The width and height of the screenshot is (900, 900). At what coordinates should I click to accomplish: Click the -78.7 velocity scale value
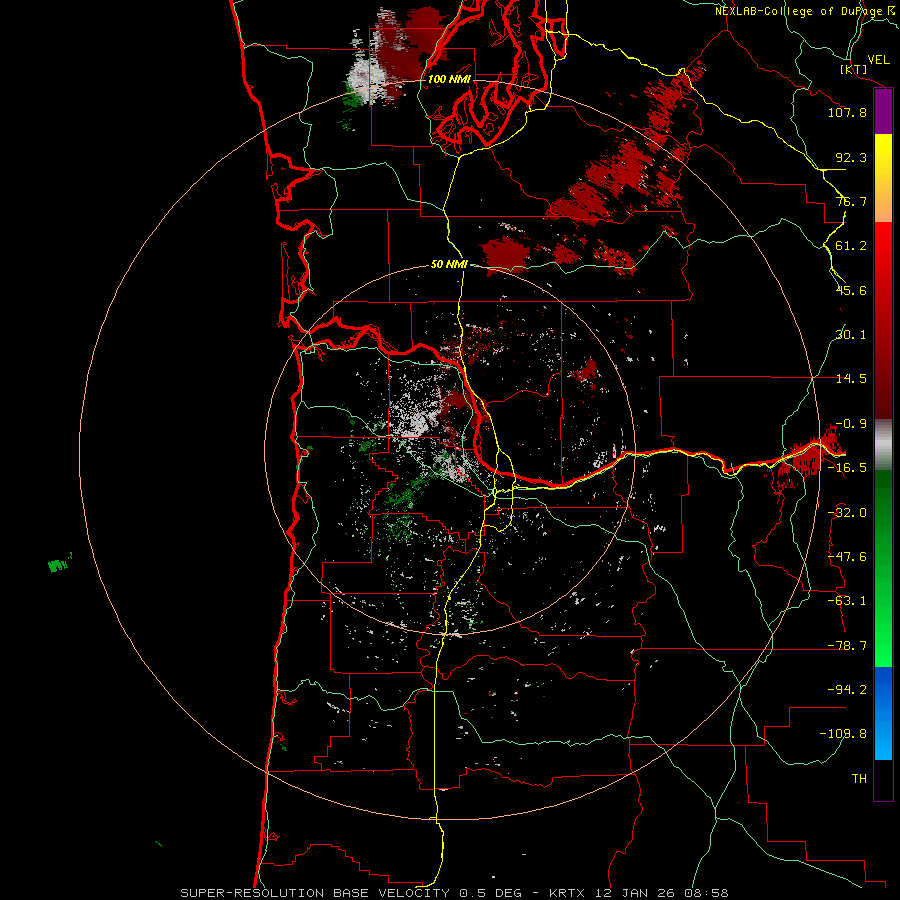(847, 646)
